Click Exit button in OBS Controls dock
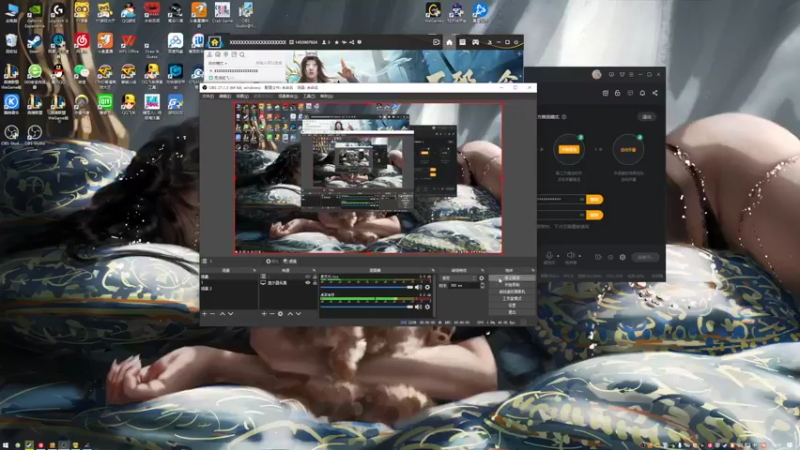This screenshot has width=800, height=450. [512, 312]
